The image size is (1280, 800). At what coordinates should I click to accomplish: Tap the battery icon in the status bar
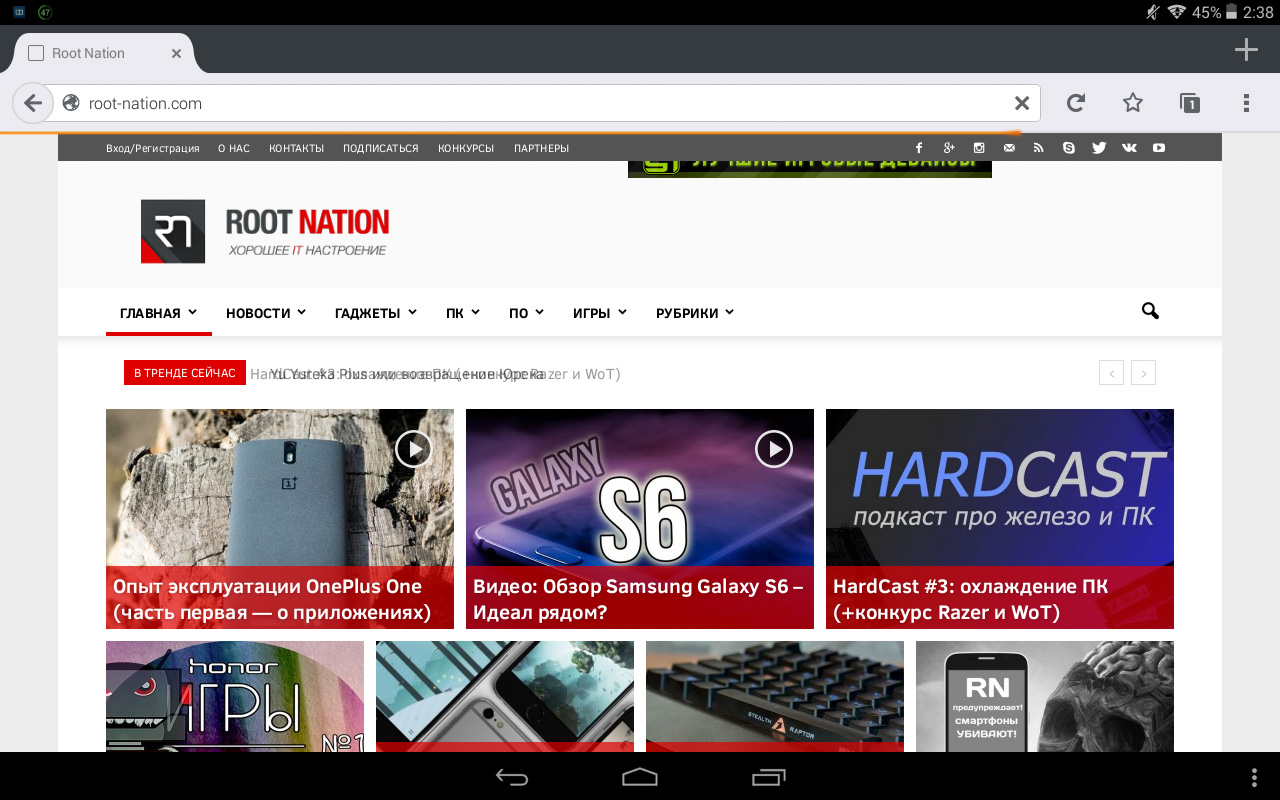click(1231, 12)
